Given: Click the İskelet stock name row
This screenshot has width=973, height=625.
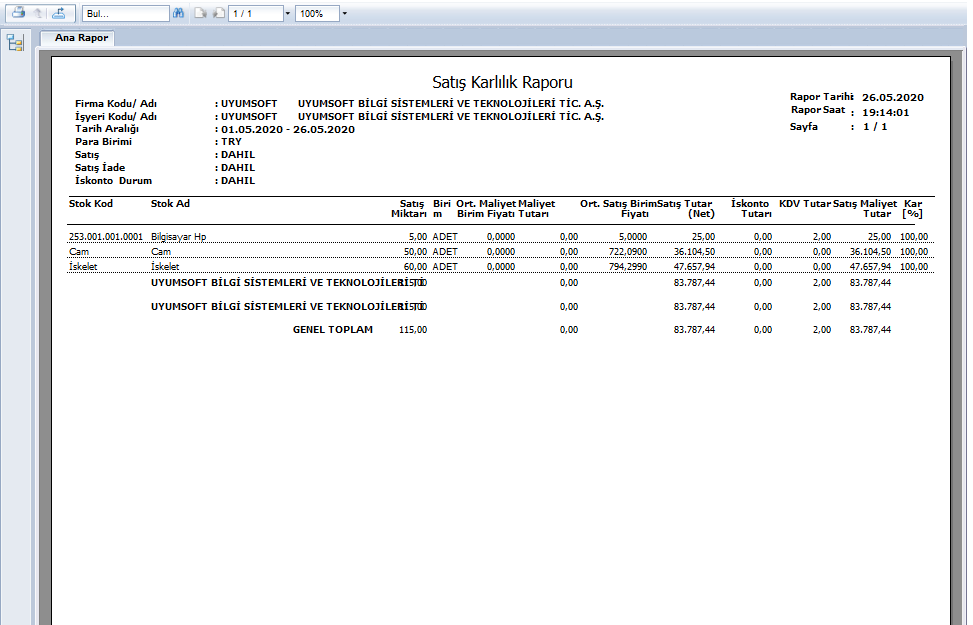Looking at the screenshot, I should (x=166, y=267).
